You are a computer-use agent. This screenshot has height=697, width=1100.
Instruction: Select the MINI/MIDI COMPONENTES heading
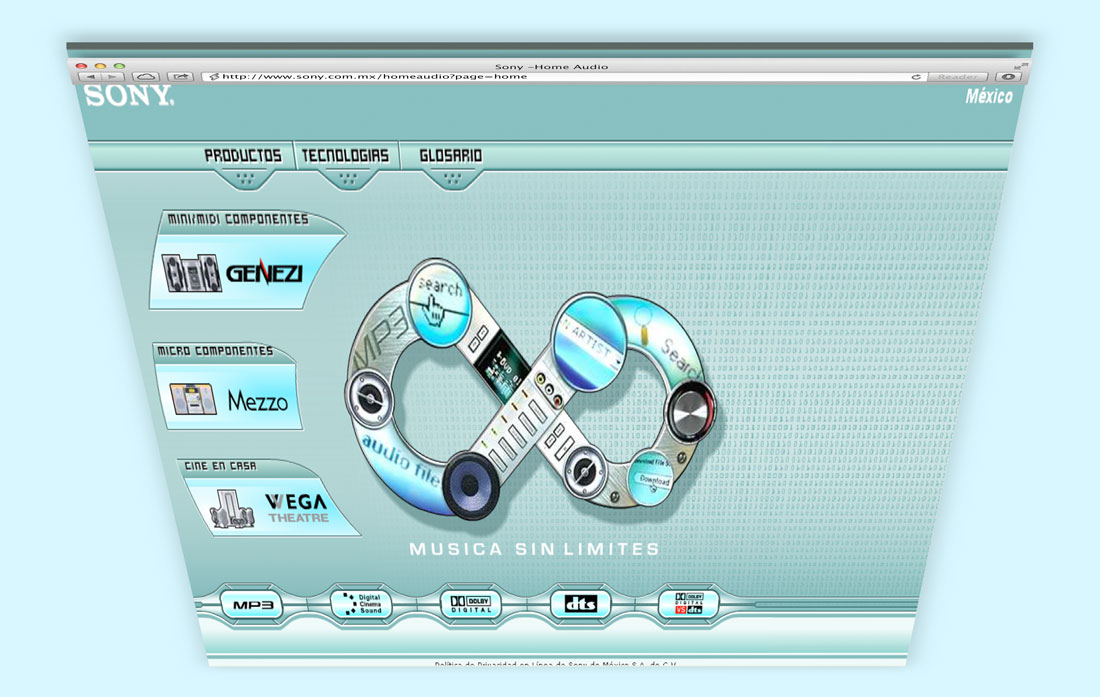click(x=238, y=219)
